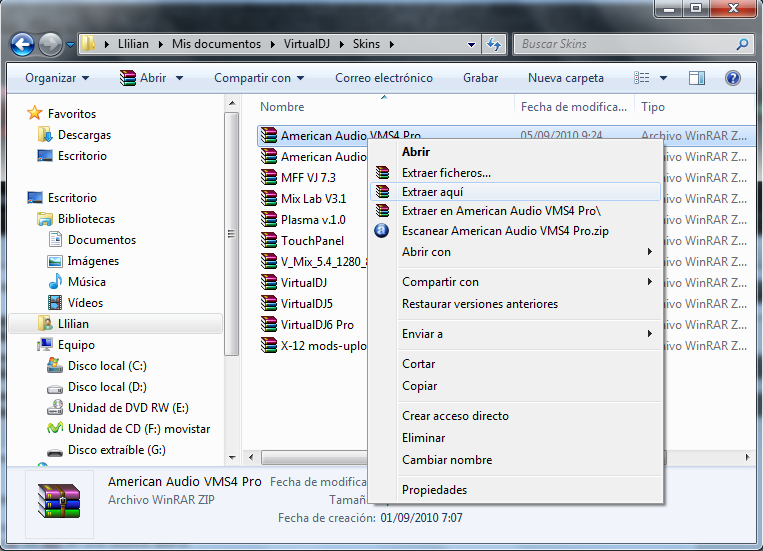Select Llilian user folder in sidebar
Viewport: 763px width, 551px height.
(116, 324)
